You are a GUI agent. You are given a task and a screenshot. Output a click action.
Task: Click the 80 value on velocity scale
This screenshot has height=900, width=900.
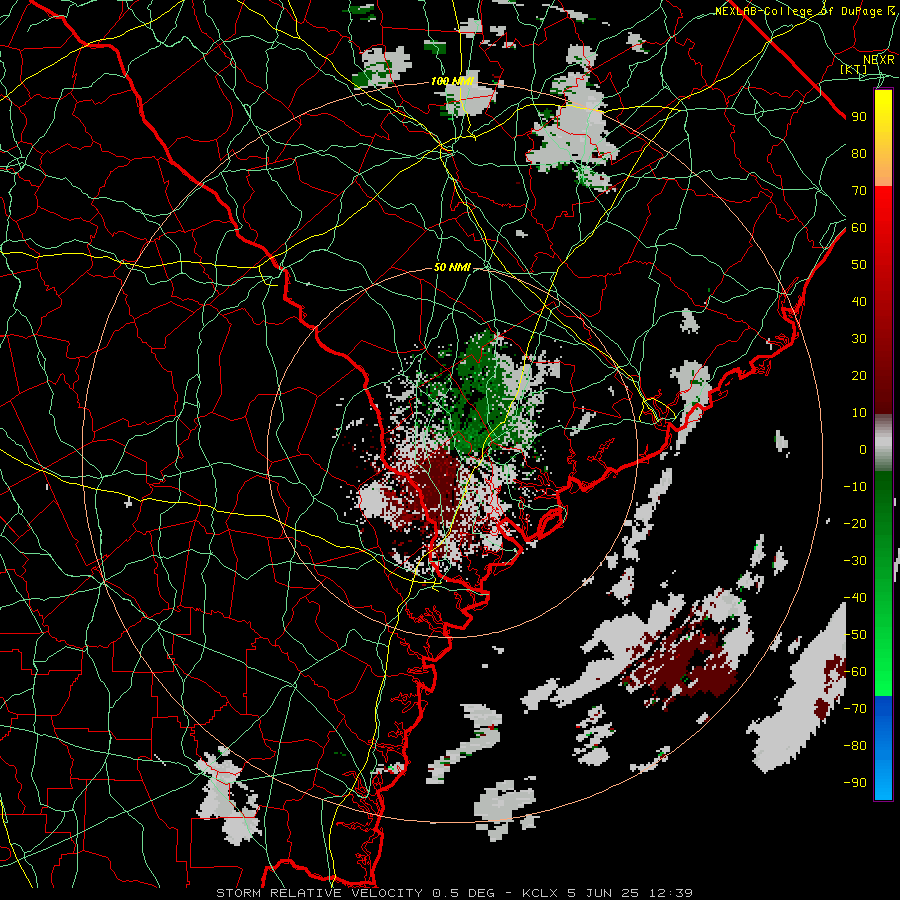point(859,153)
